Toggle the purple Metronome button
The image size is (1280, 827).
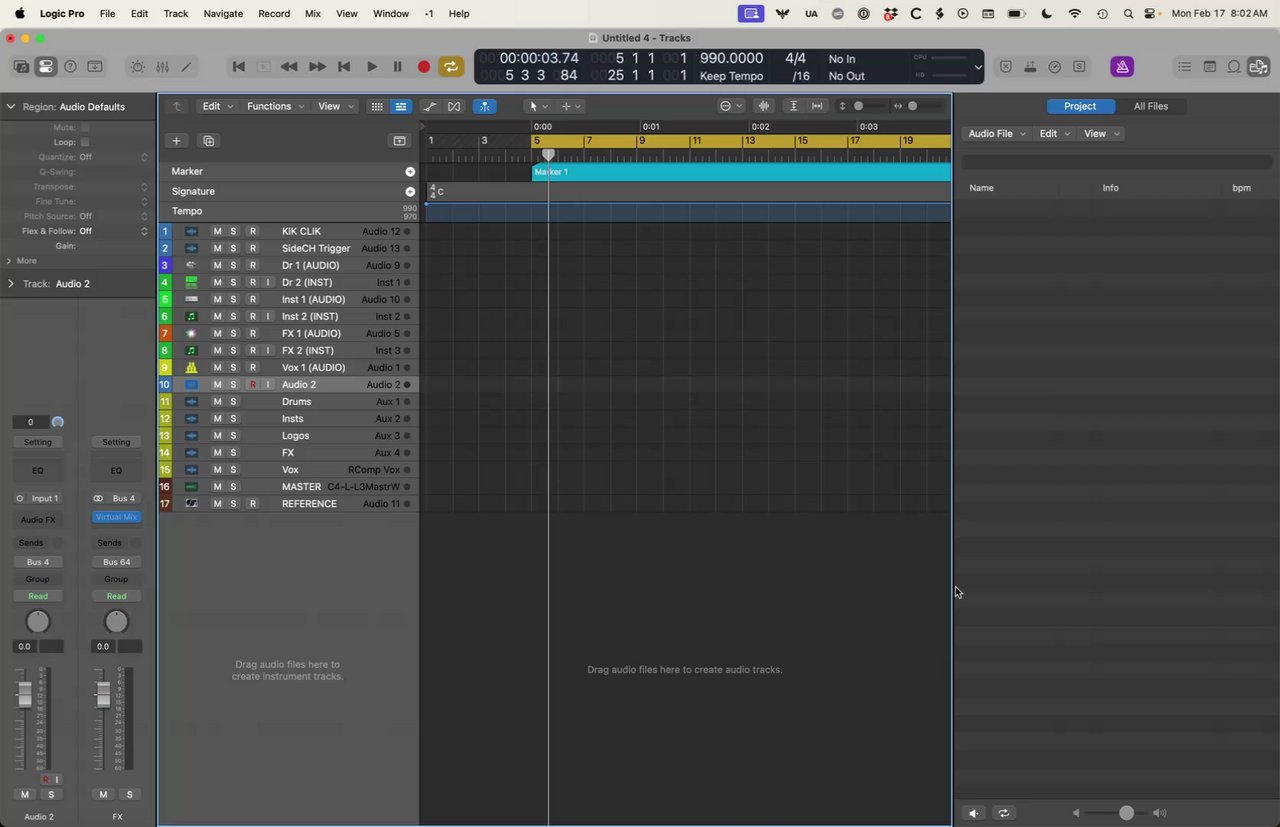(1122, 67)
